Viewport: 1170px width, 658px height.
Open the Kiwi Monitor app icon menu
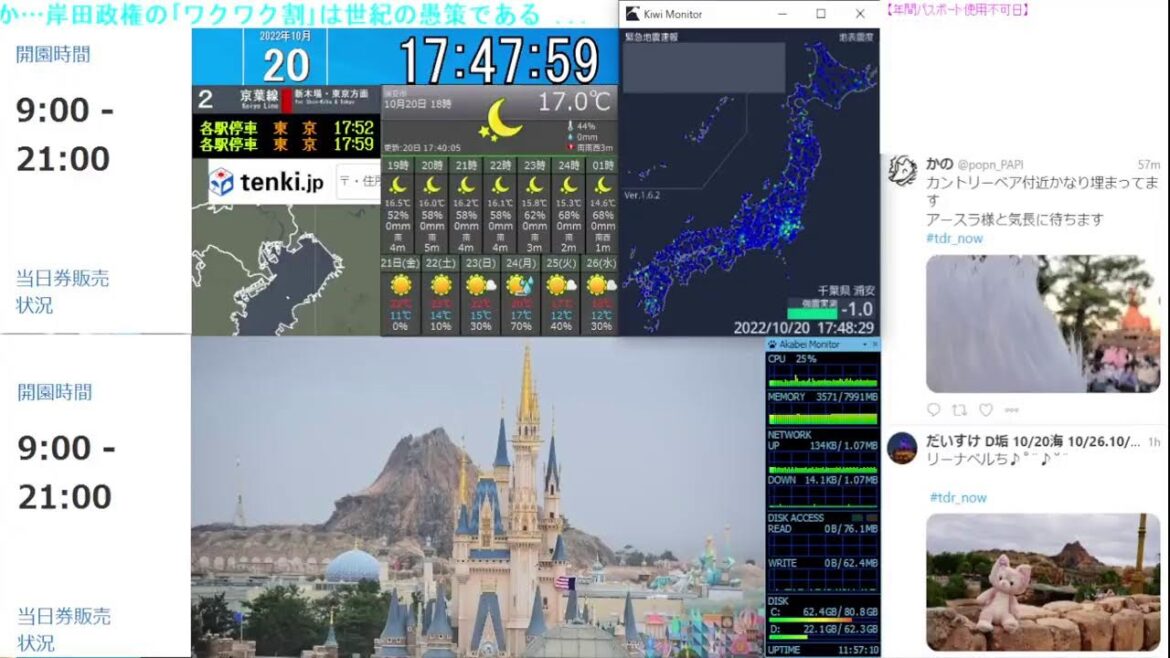631,13
